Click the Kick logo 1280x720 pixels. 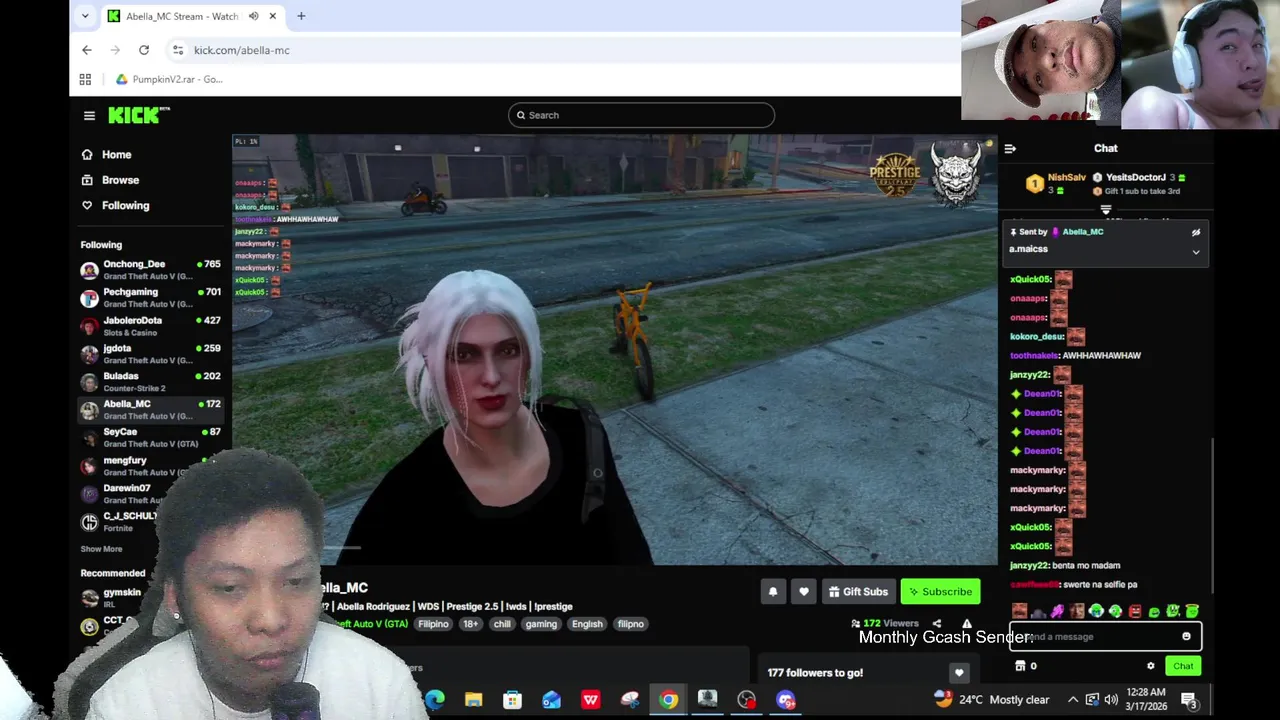pyautogui.click(x=138, y=115)
